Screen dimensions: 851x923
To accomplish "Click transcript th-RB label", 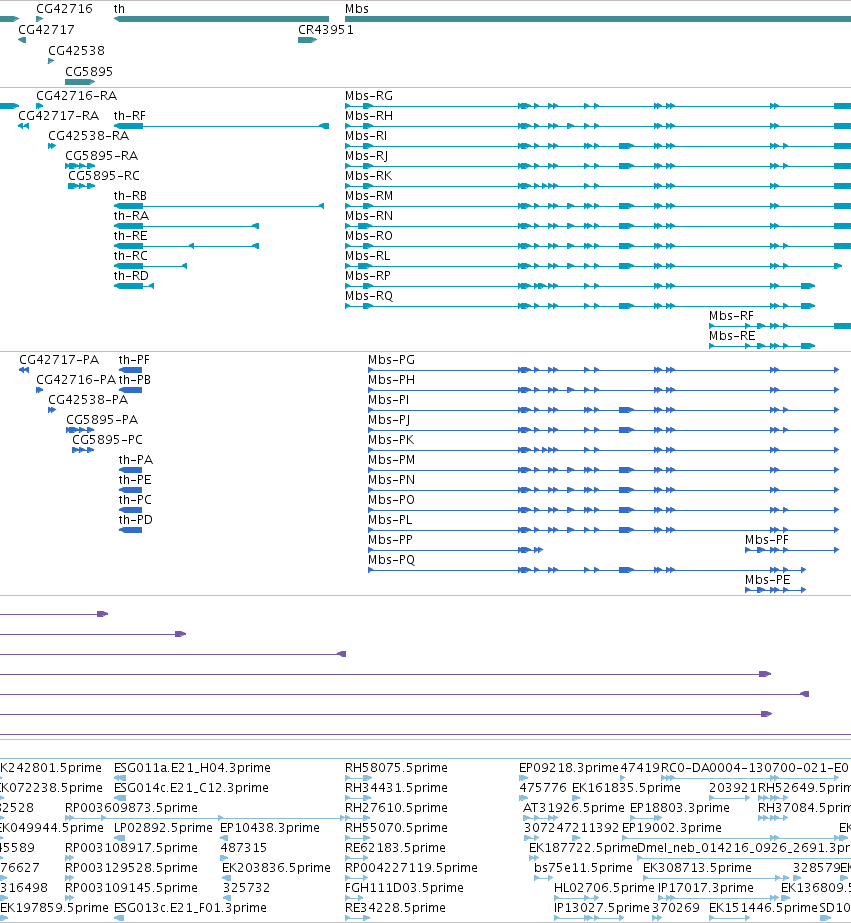I will click(x=130, y=196).
